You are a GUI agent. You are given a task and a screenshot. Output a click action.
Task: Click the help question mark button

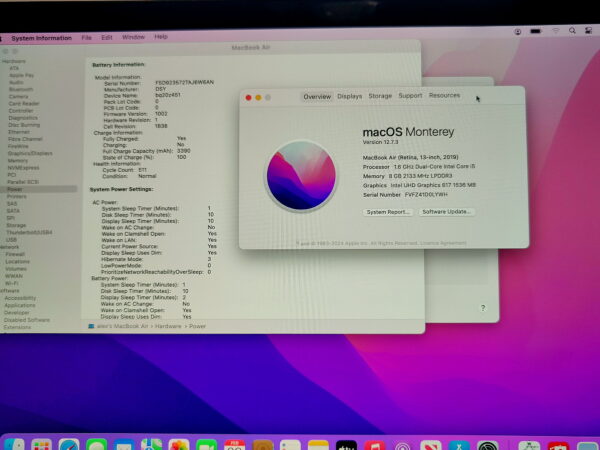[x=483, y=308]
